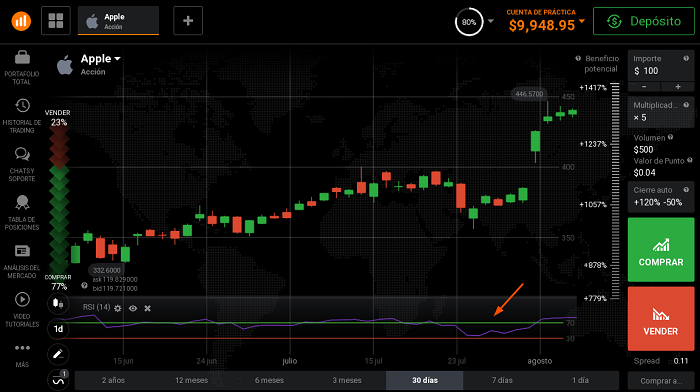Show Cierre auto help icon
The width and height of the screenshot is (700, 392).
pos(686,190)
